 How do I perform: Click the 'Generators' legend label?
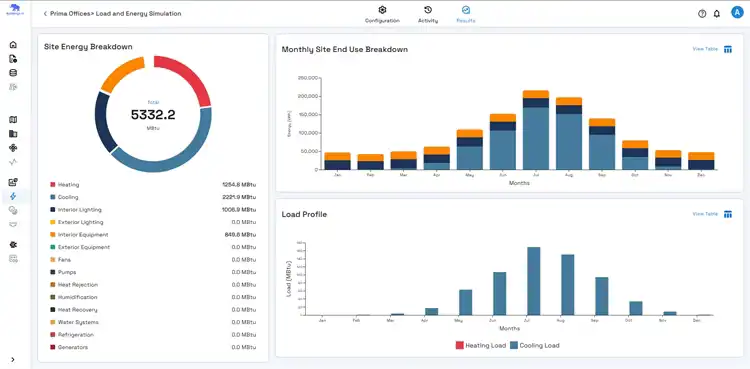coord(73,347)
